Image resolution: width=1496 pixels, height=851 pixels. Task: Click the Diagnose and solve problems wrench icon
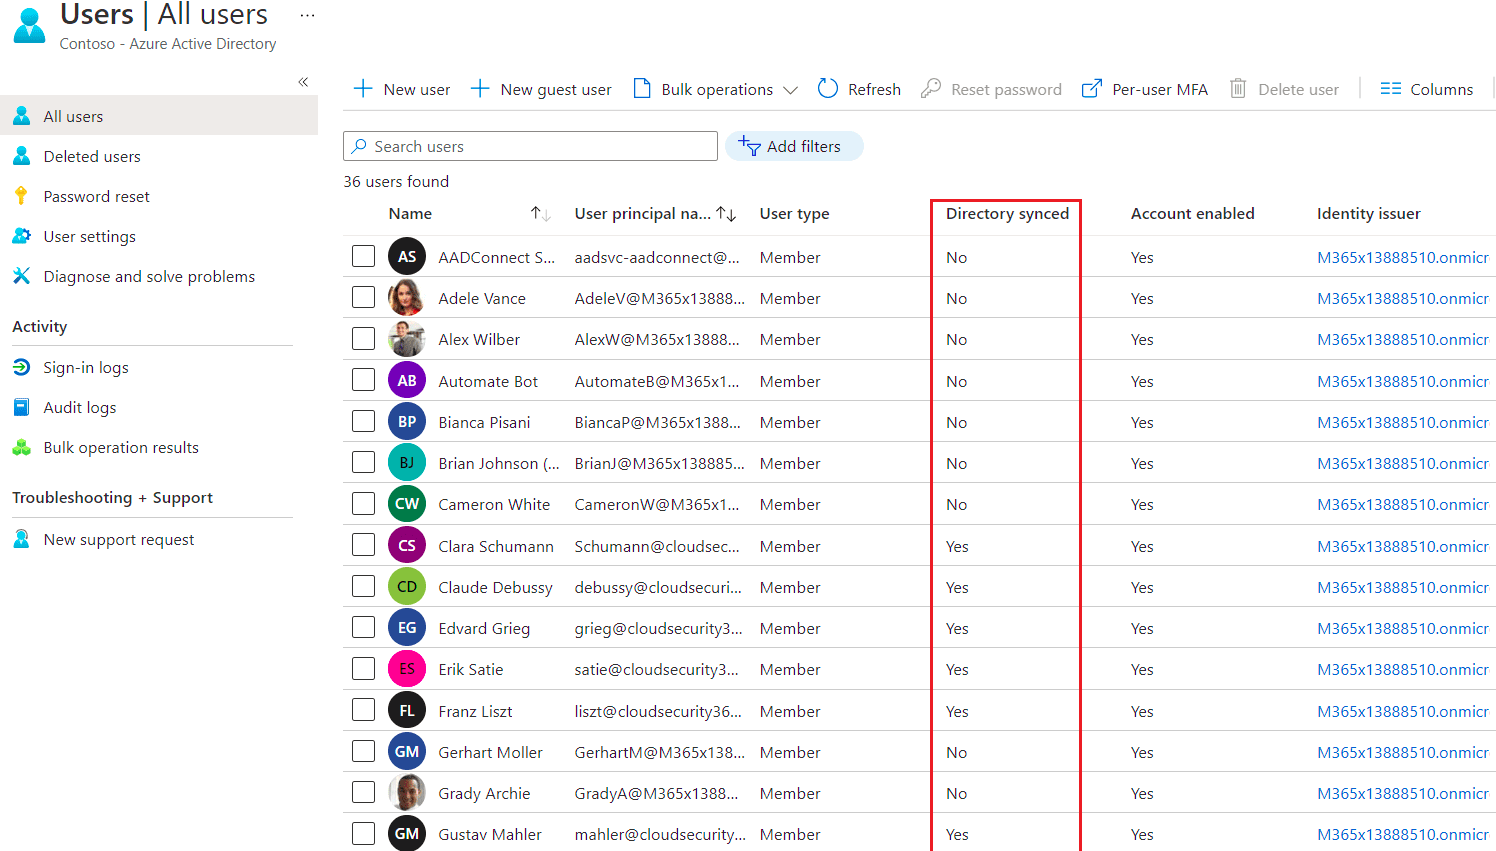pyautogui.click(x=22, y=276)
